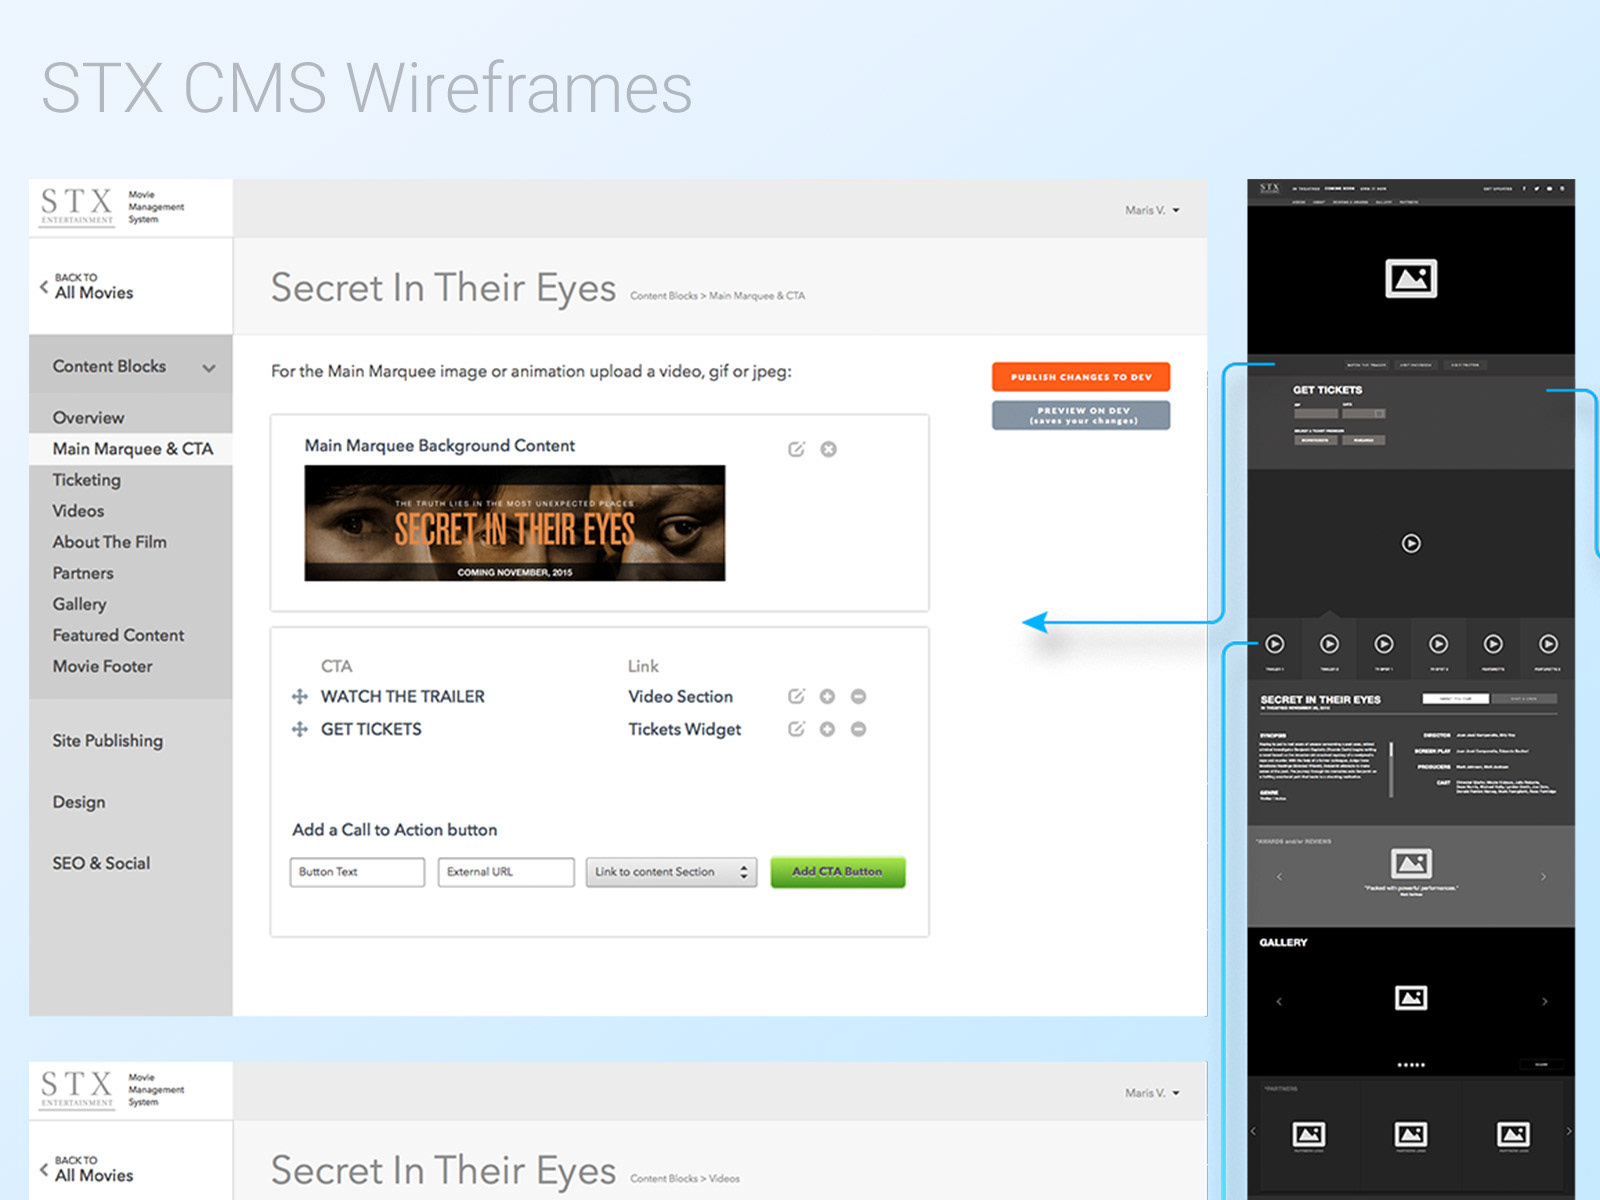Click Video Section link text
This screenshot has width=1600, height=1200.
click(680, 697)
